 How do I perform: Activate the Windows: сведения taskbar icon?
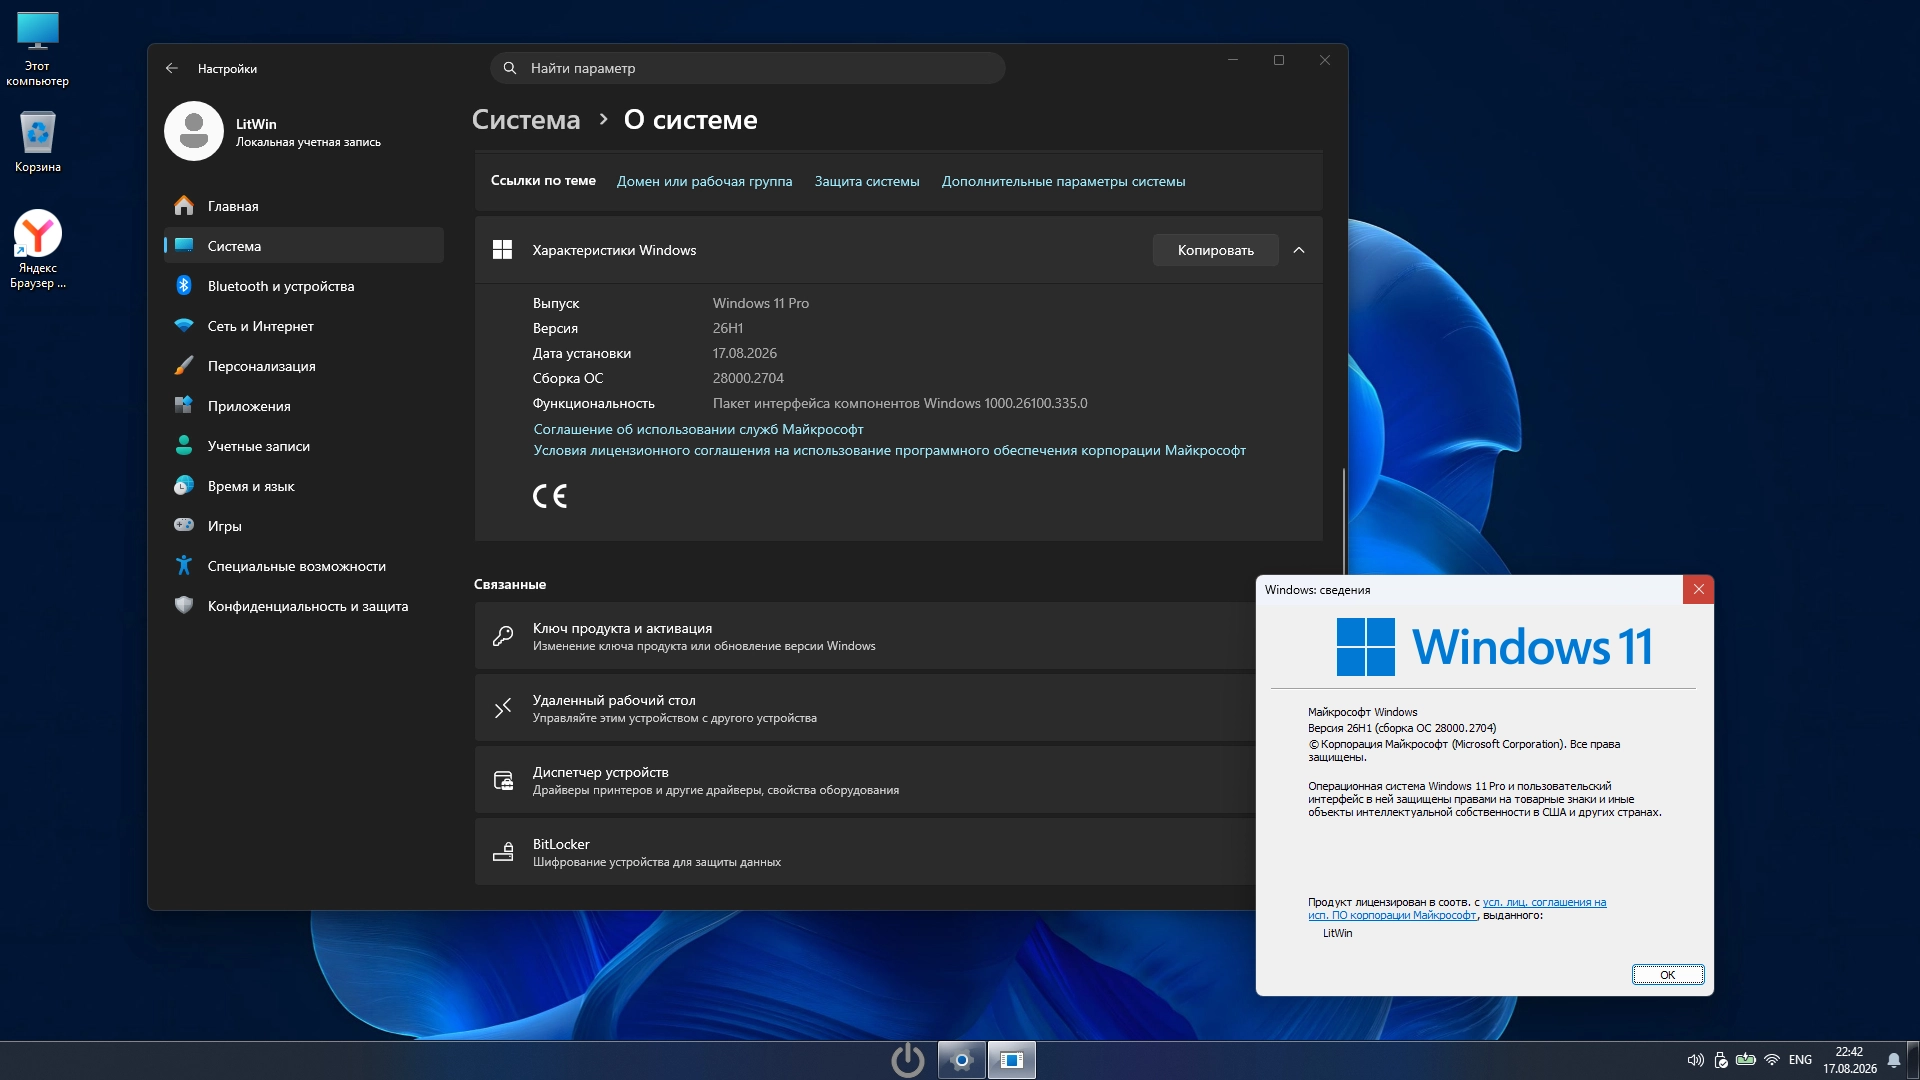coord(1012,1060)
